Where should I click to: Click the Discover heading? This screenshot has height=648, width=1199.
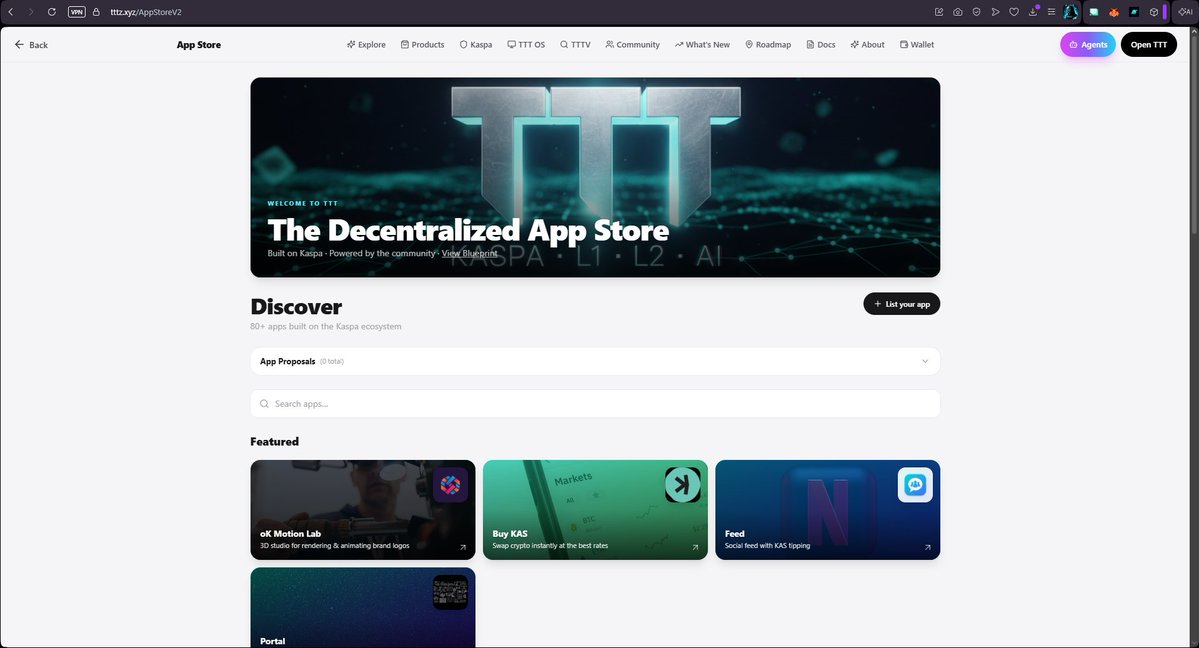click(296, 307)
